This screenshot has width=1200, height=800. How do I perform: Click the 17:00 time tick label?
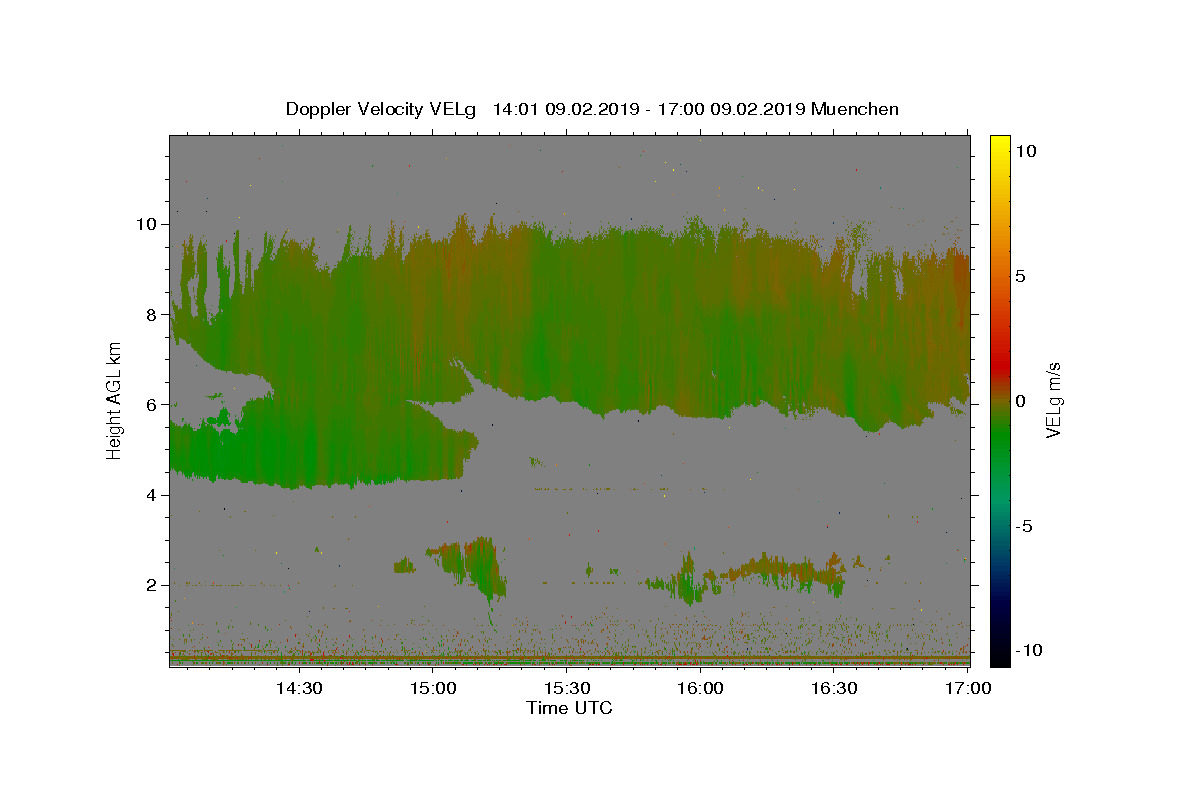point(968,688)
